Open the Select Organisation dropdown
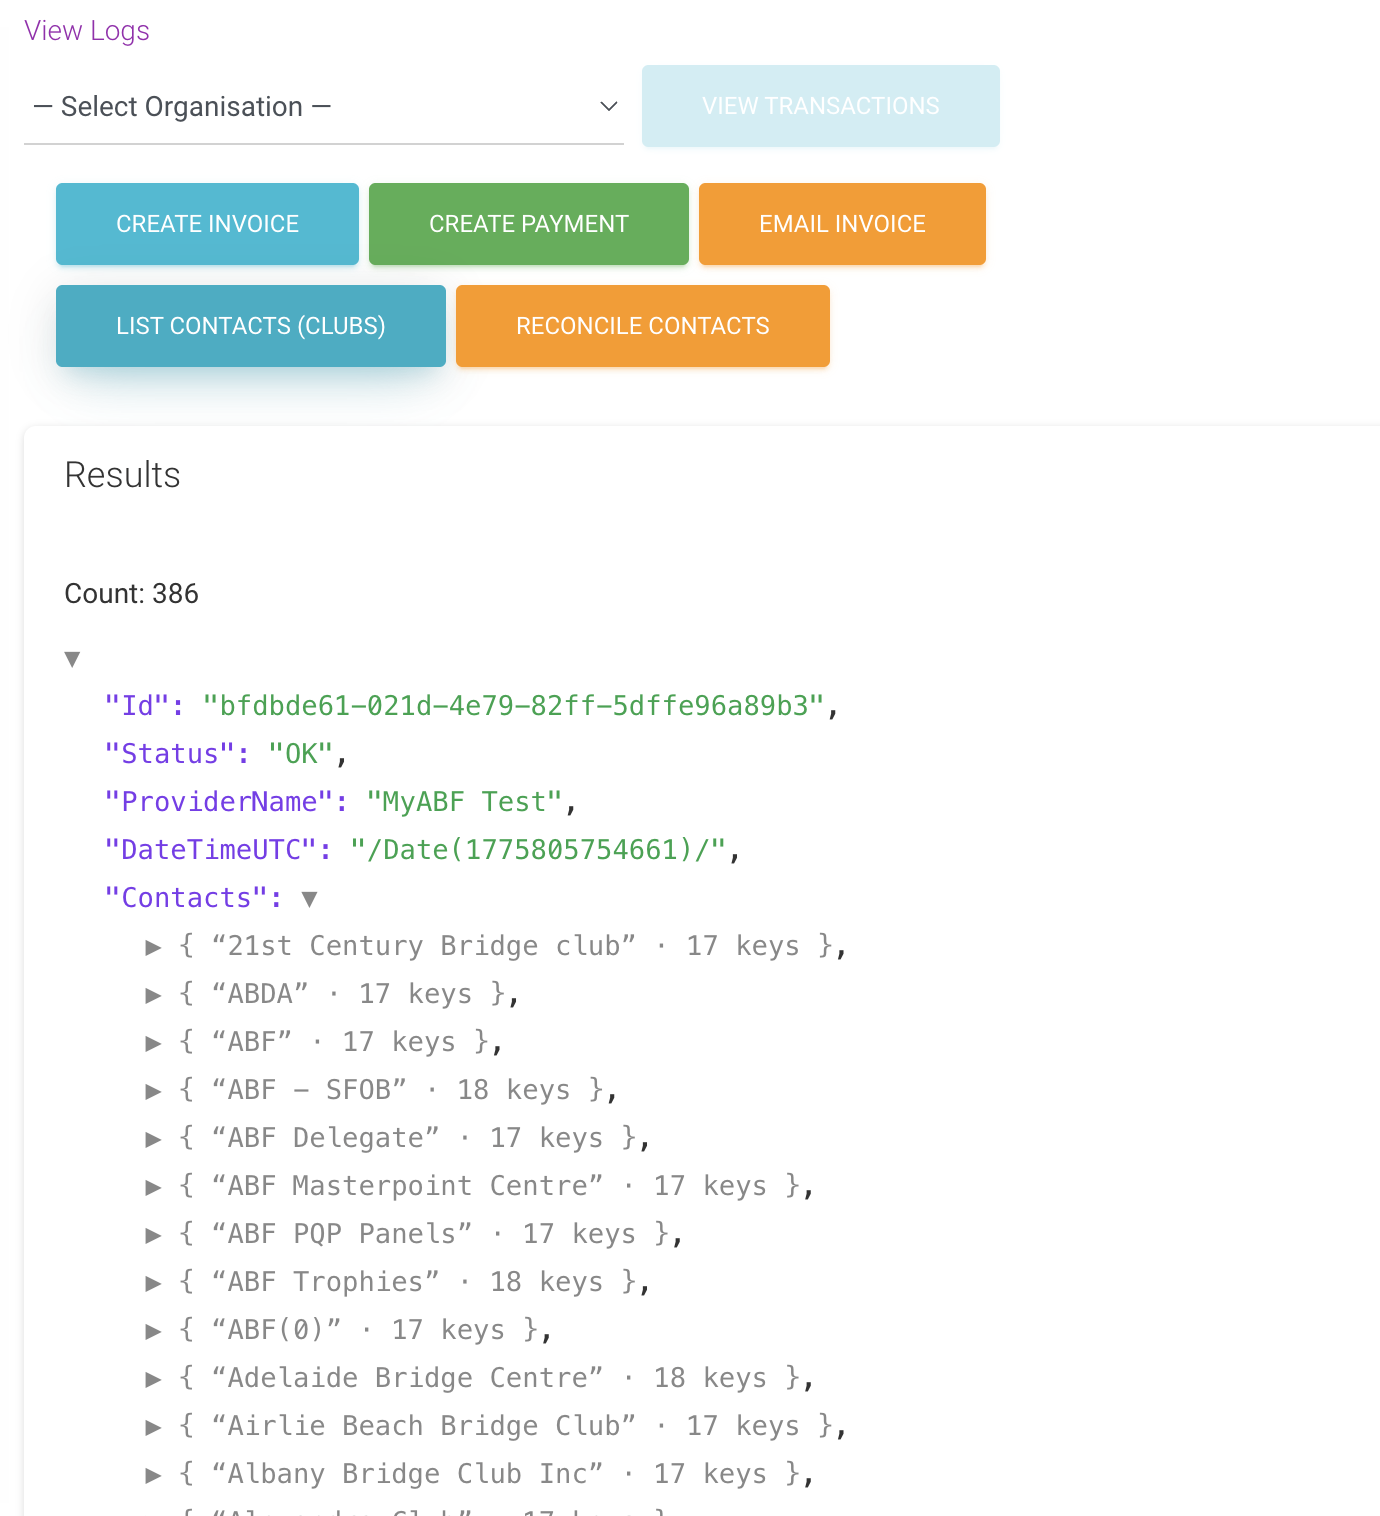Viewport: 1380px width, 1516px height. click(323, 107)
